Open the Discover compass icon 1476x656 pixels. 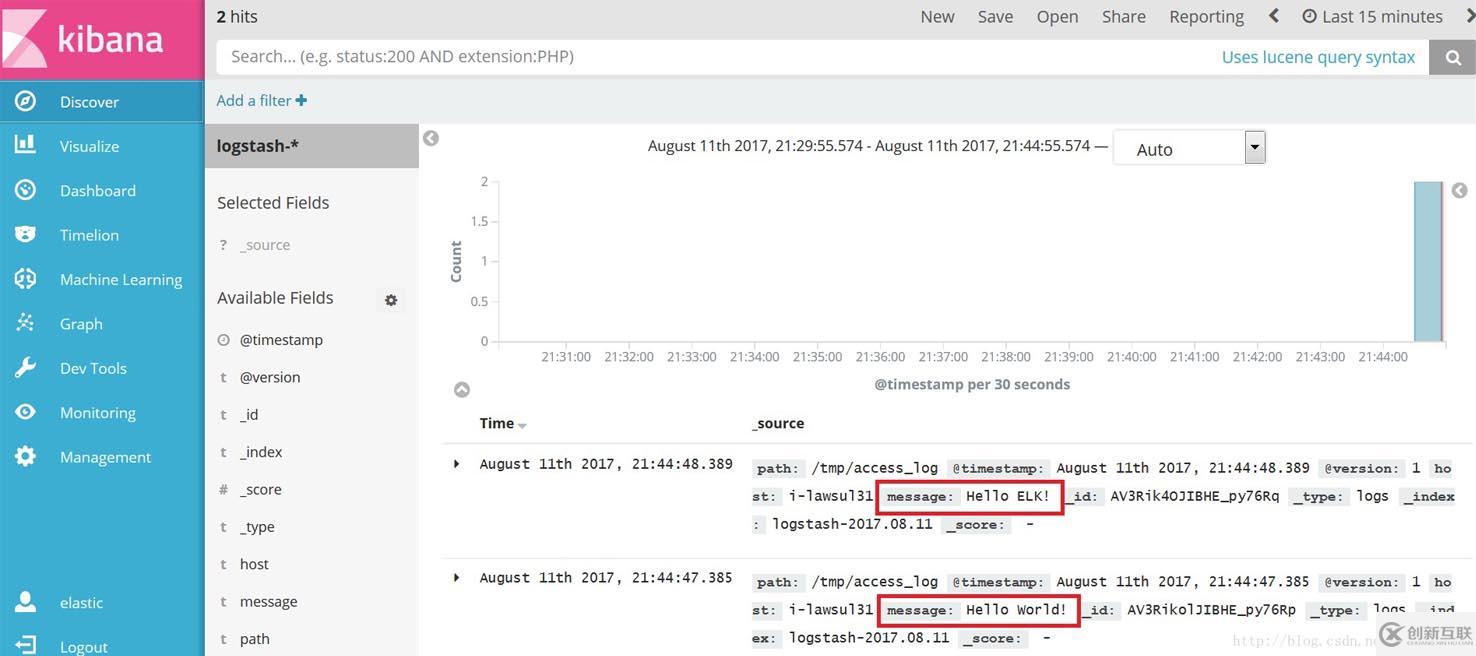point(25,101)
